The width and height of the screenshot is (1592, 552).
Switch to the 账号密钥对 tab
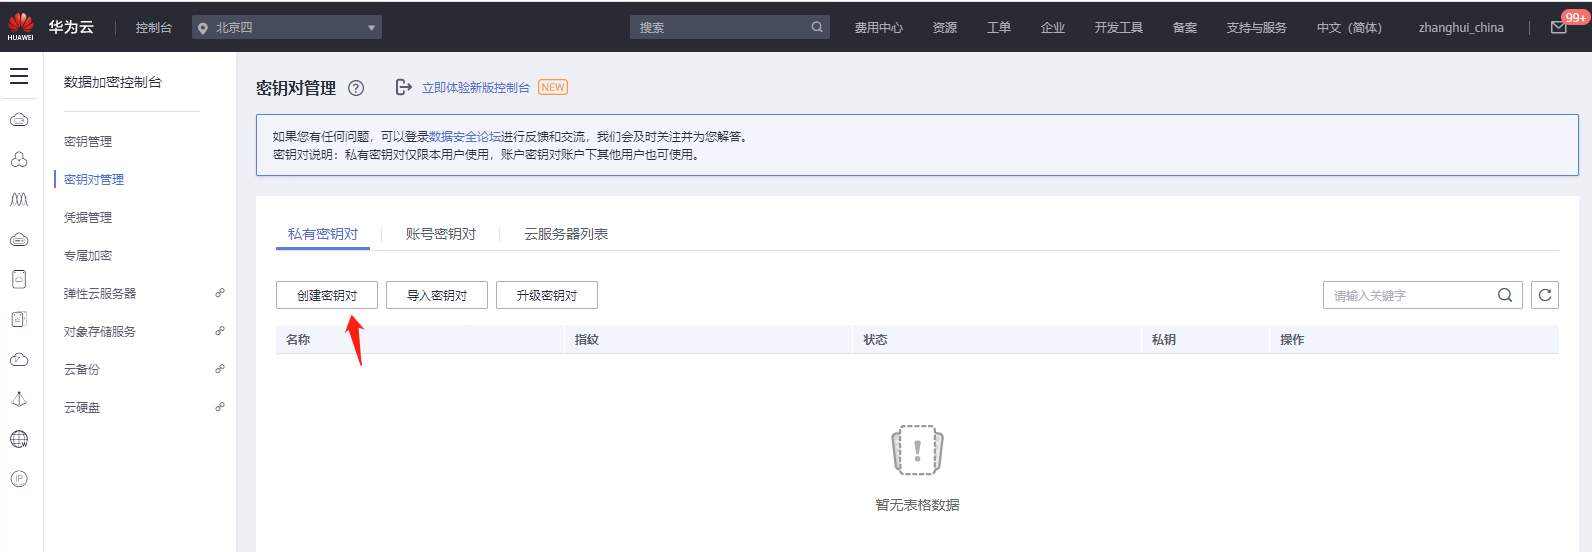tap(440, 234)
